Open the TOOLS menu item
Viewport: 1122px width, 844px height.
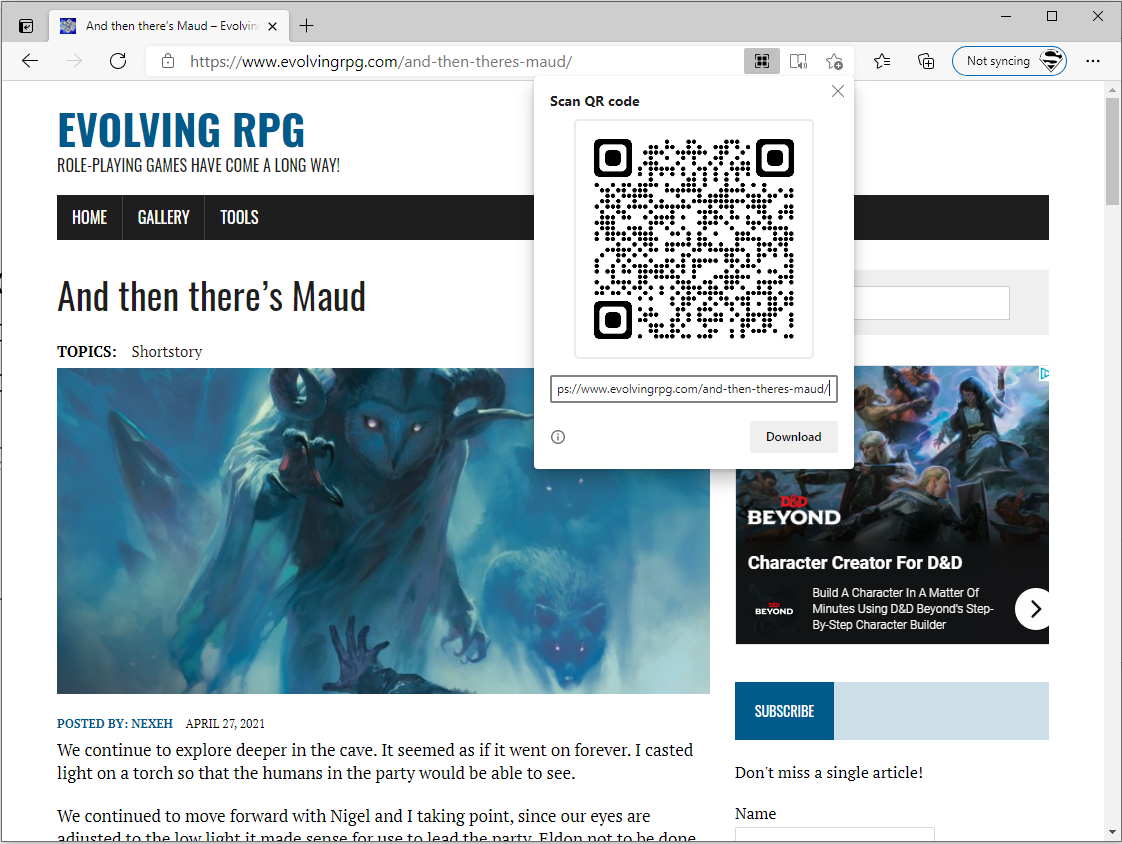[239, 218]
